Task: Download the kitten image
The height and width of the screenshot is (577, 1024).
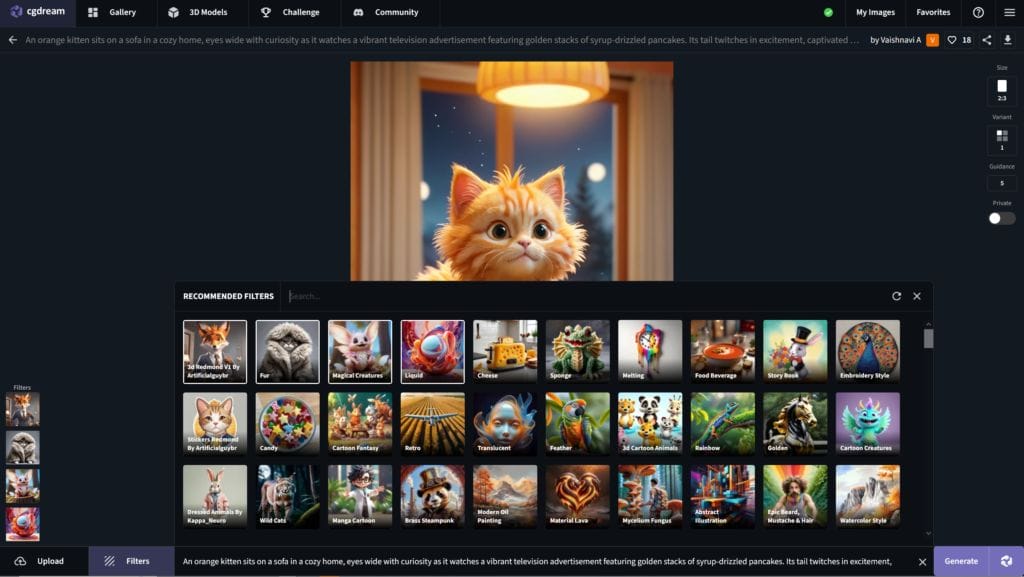Action: (x=1008, y=40)
